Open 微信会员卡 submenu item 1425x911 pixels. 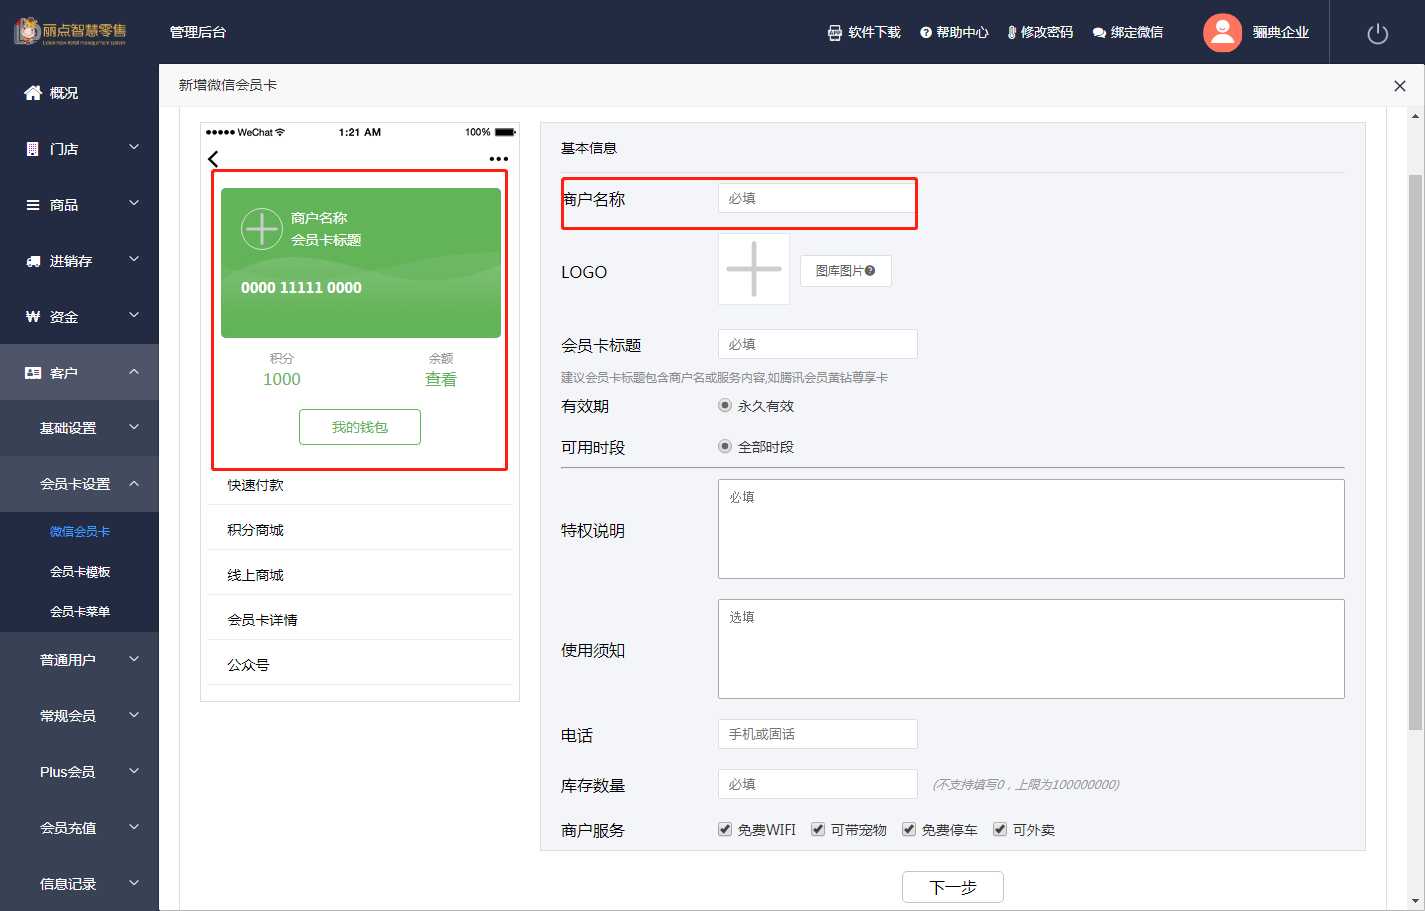click(x=80, y=532)
